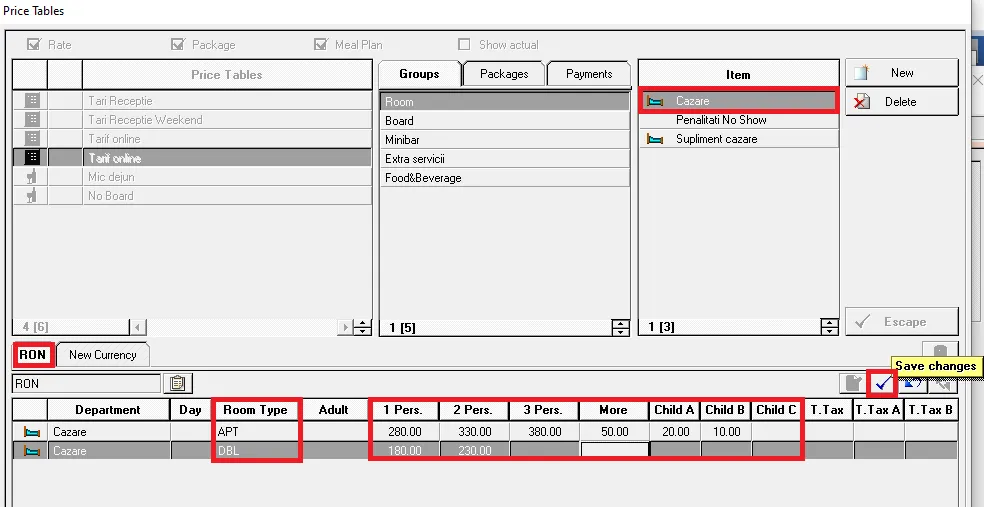This screenshot has width=984, height=507.
Task: Click the right scroll arrow under Price Tables
Action: [345, 327]
